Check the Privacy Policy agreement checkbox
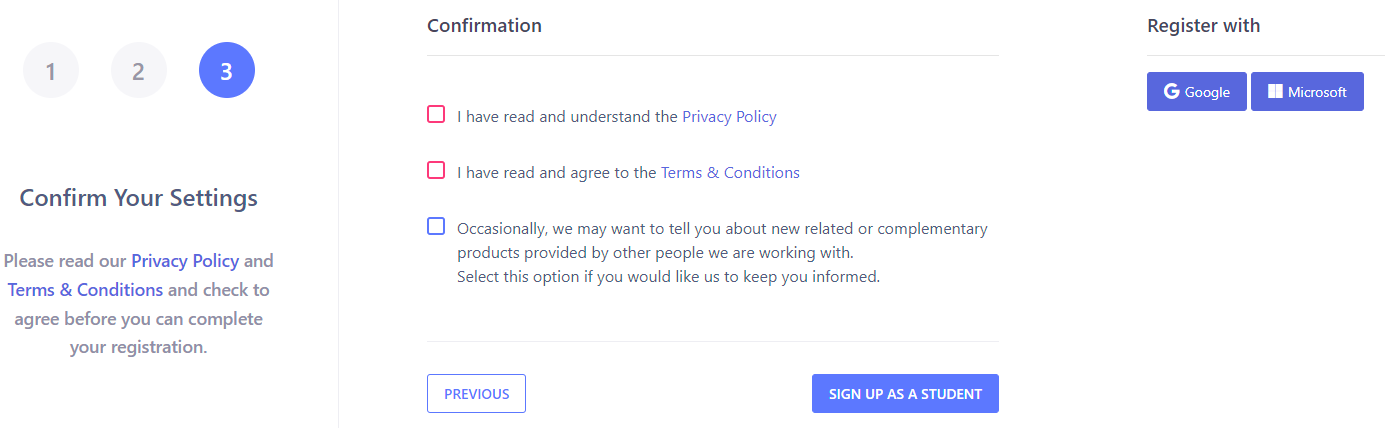1385x428 pixels. coord(436,114)
